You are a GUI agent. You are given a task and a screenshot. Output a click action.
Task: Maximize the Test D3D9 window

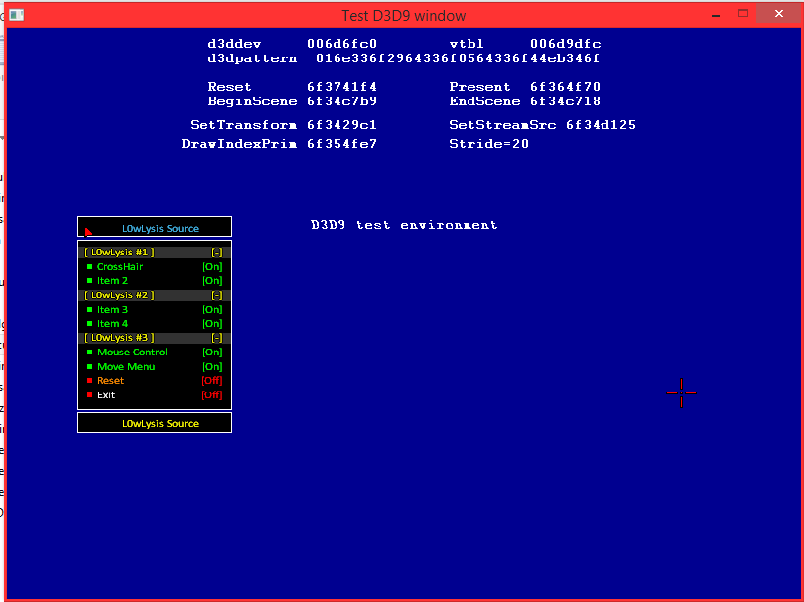743,14
